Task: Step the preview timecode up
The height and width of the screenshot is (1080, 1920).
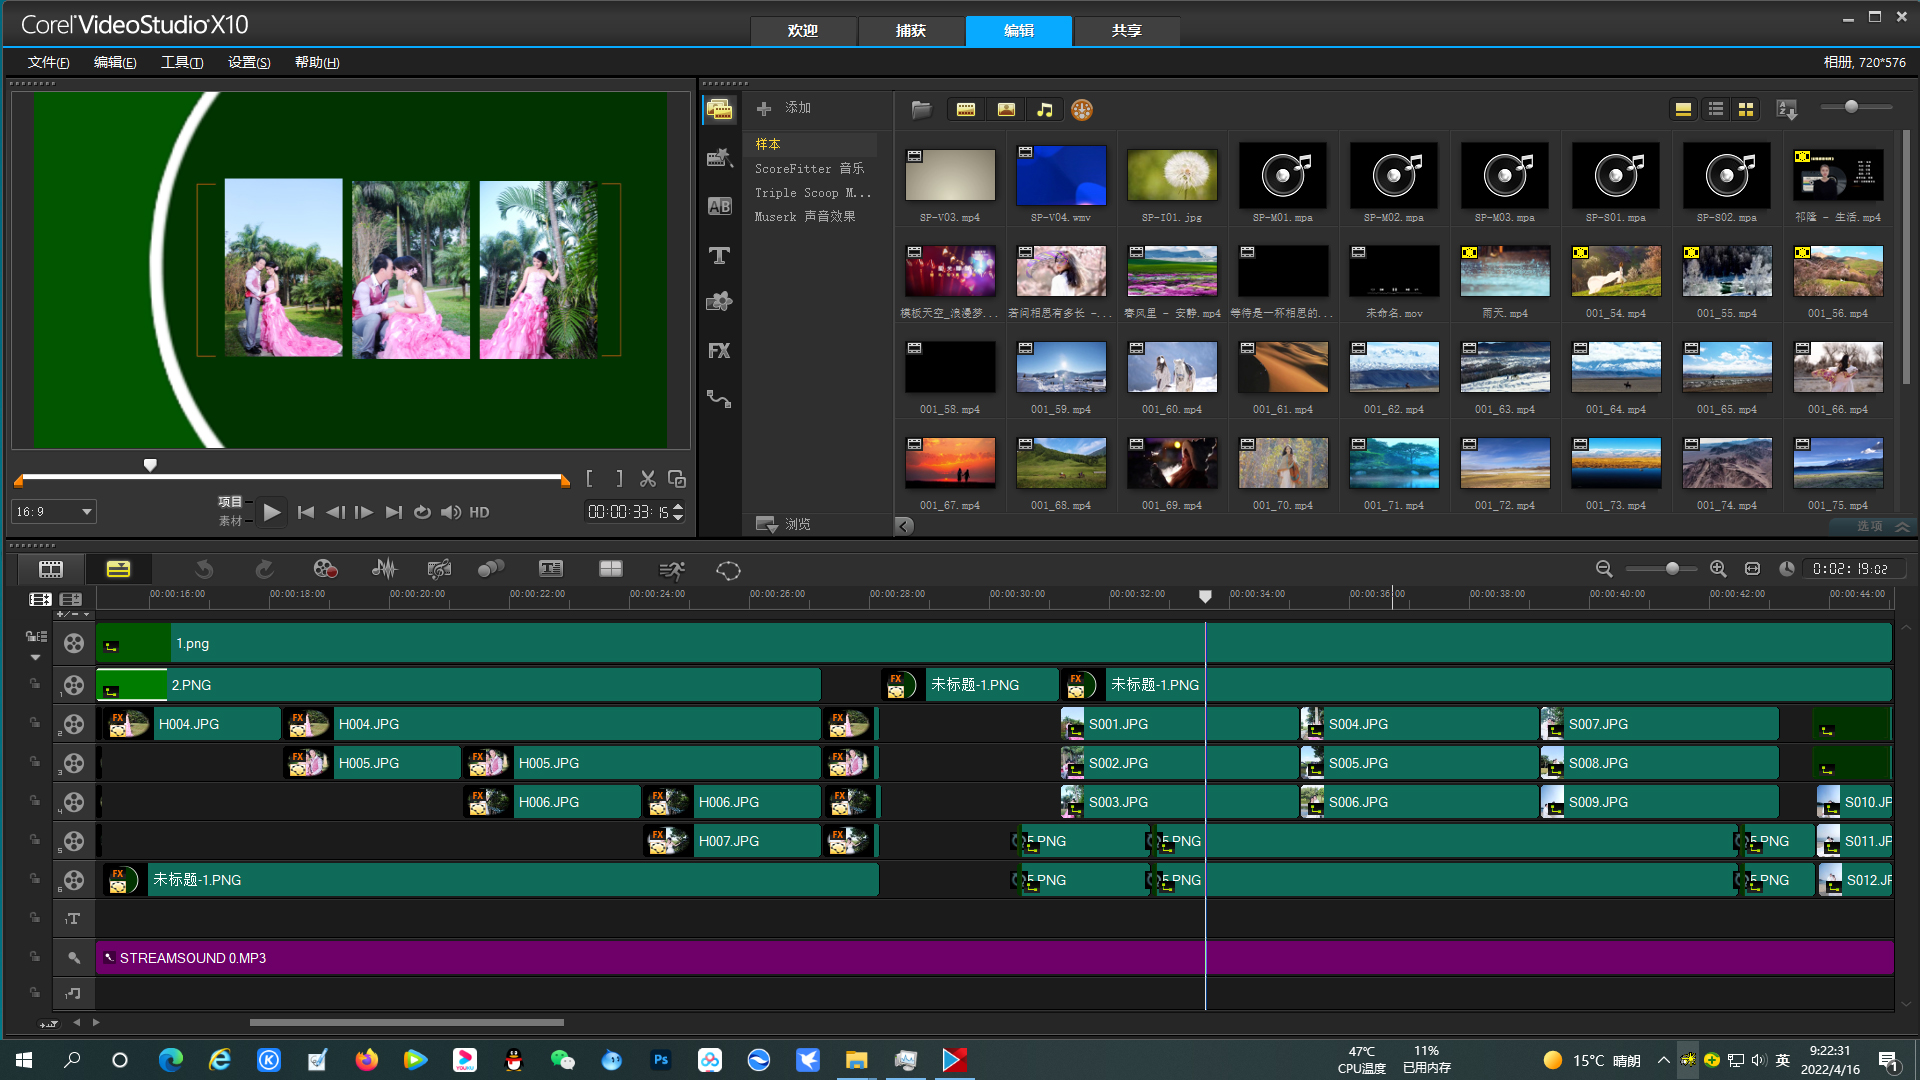Action: point(678,507)
